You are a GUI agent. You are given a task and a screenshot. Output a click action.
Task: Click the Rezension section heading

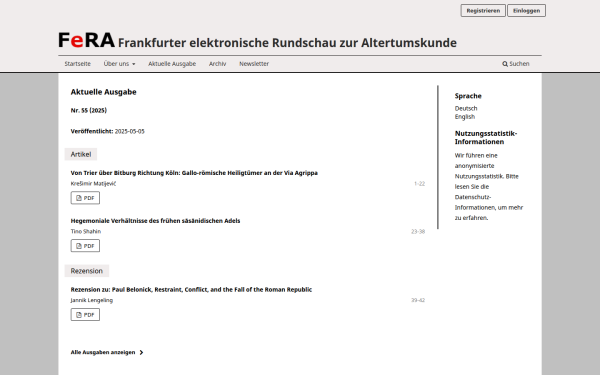87,271
